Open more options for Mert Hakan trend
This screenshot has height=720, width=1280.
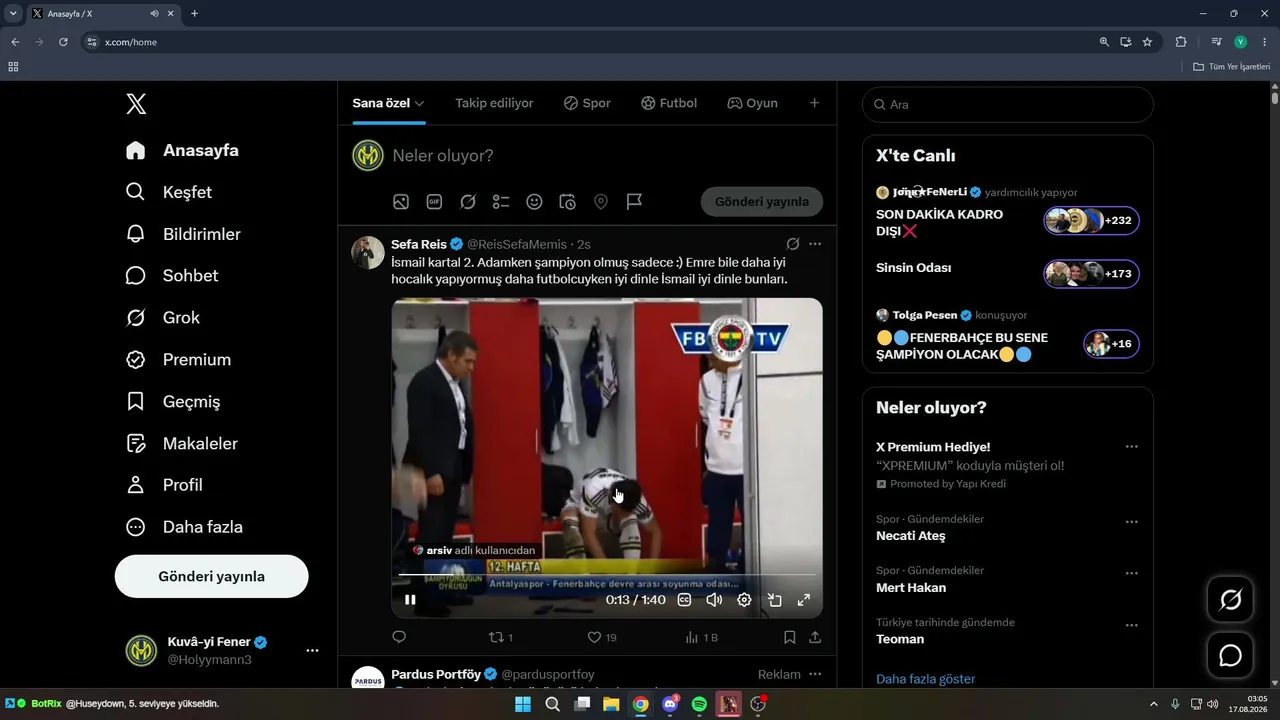click(1132, 574)
